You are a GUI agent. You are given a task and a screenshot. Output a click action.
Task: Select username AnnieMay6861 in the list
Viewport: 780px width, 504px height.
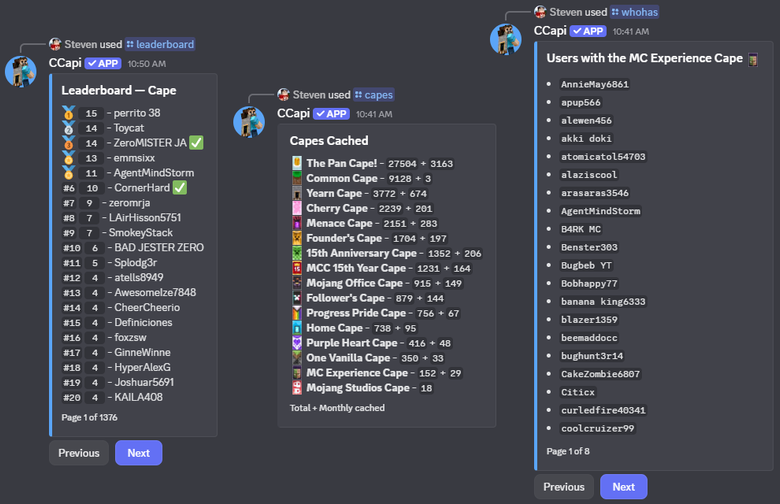click(594, 85)
